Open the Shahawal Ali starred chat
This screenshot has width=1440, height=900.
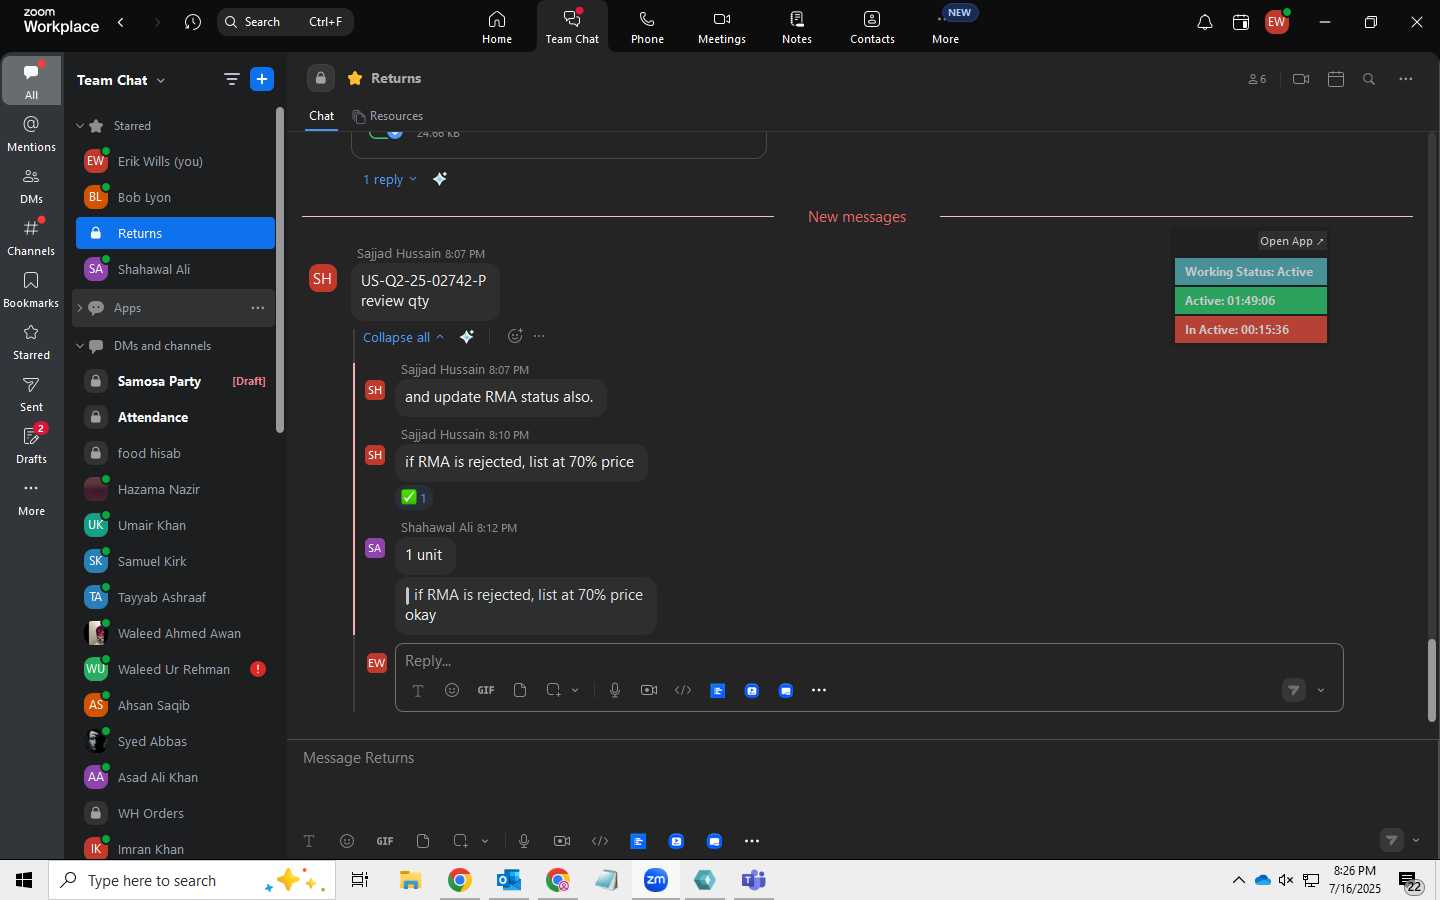175,269
